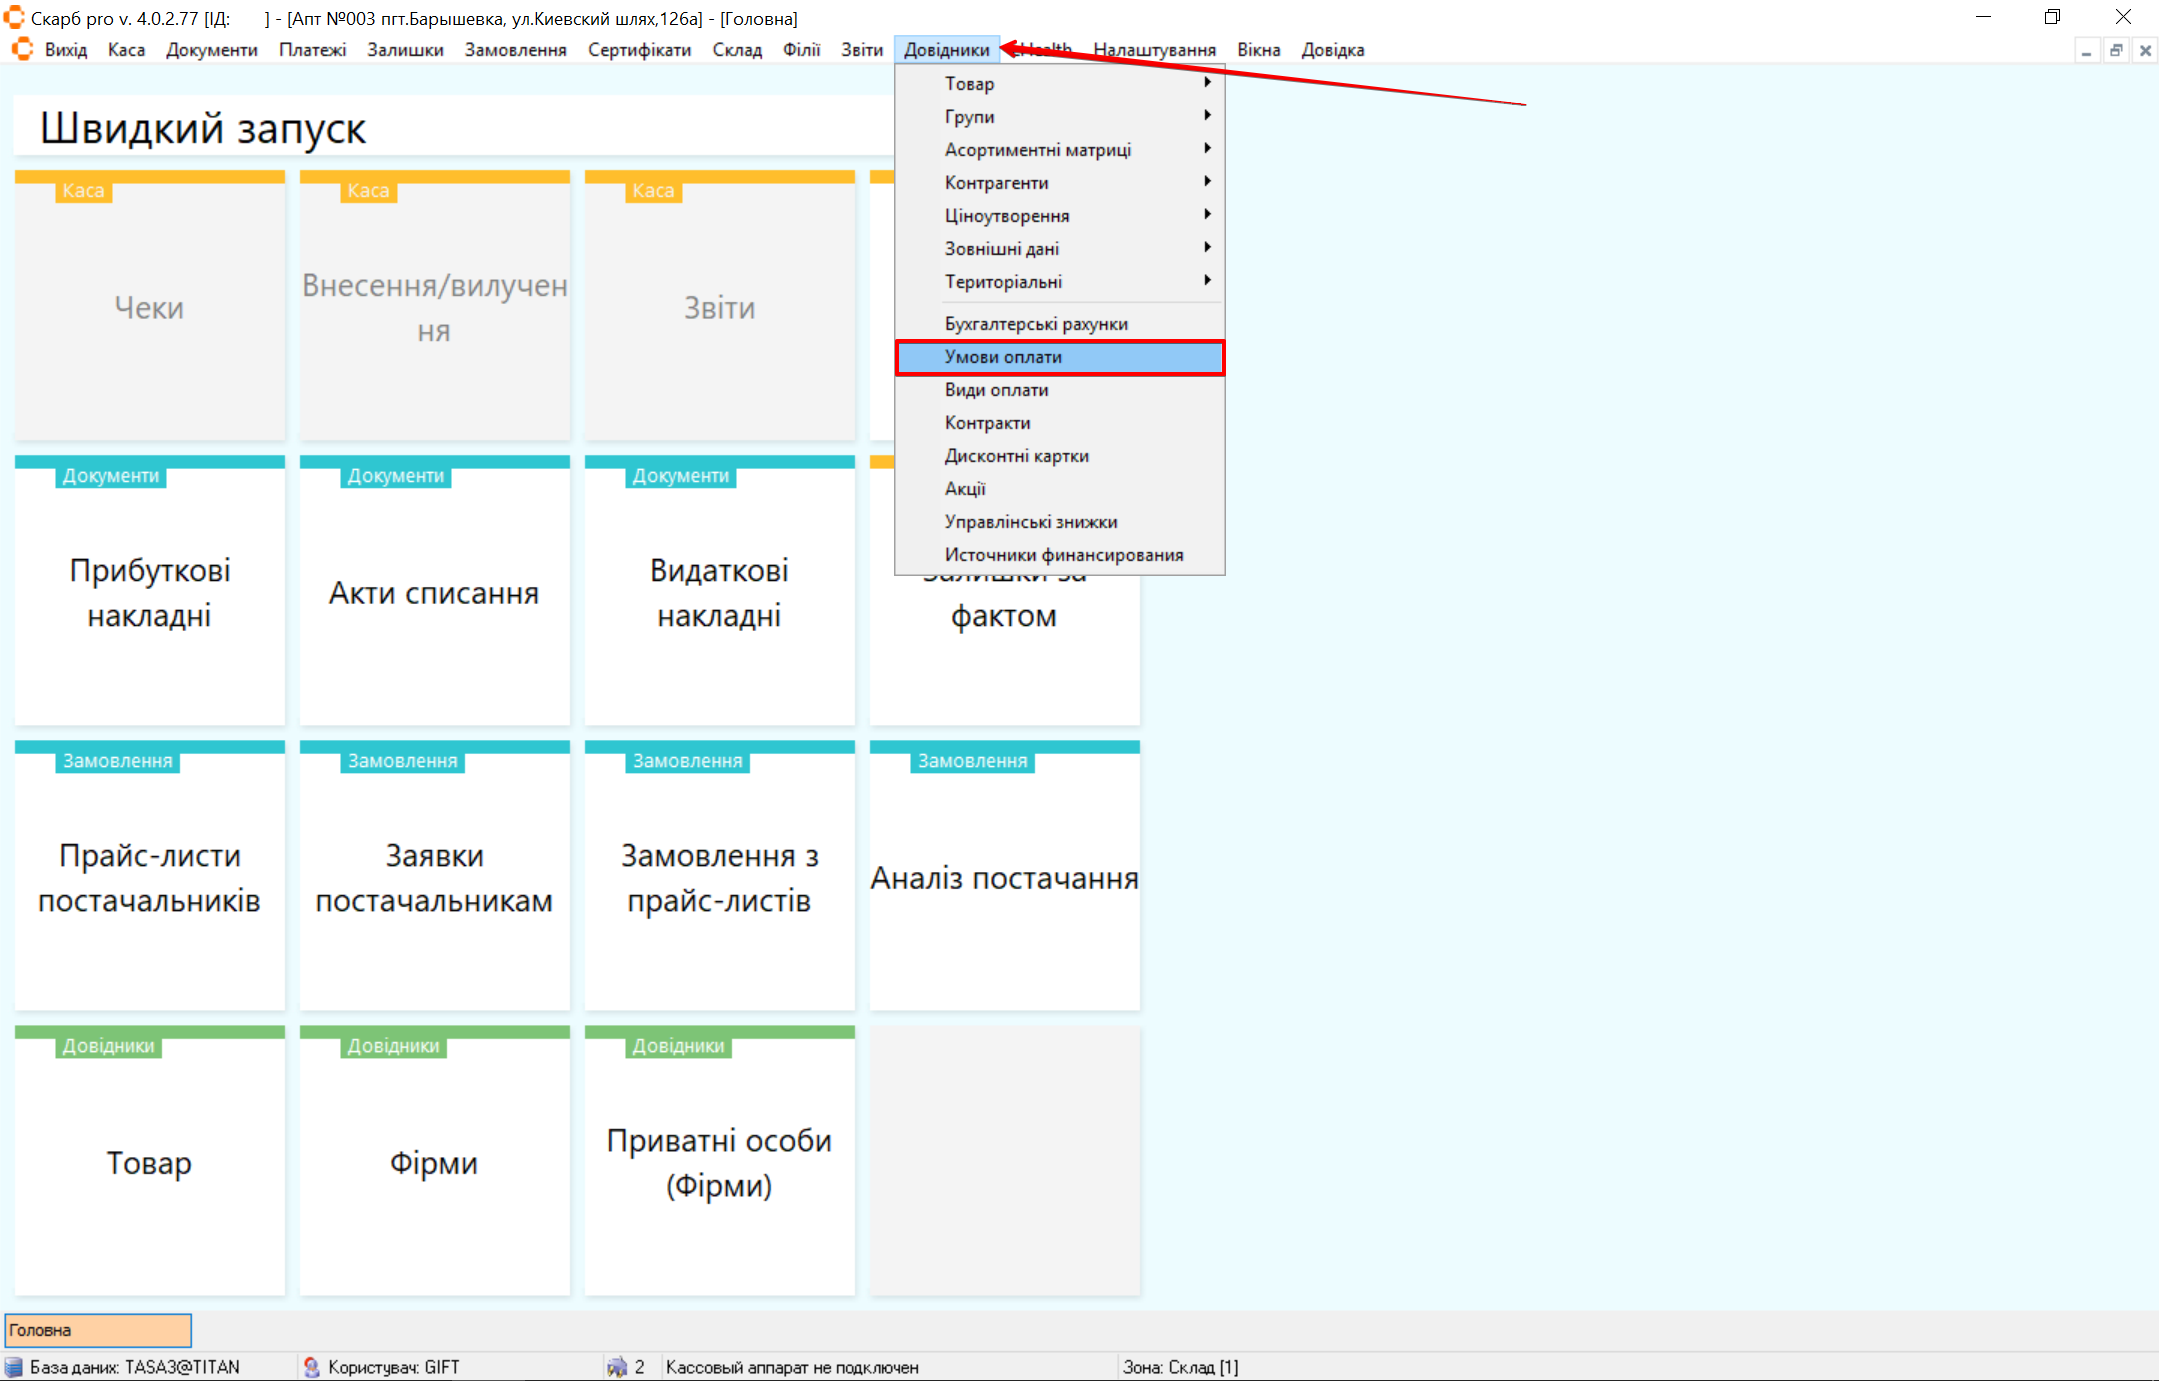Image resolution: width=2159 pixels, height=1381 pixels.
Task: Click the network connections icon in status bar
Action: click(x=617, y=1367)
